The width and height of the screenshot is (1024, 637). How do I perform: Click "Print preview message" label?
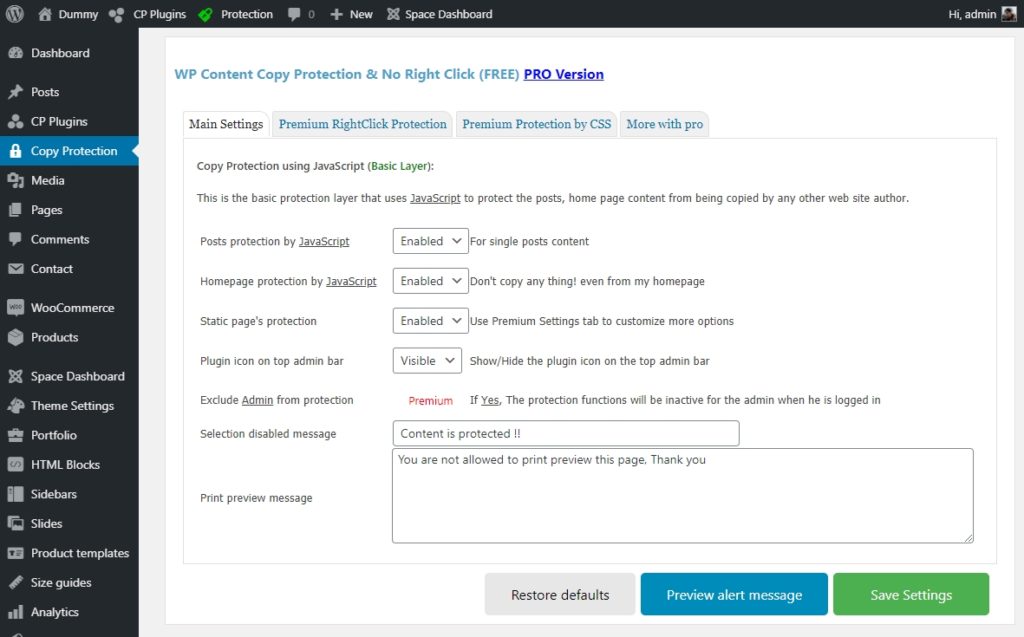[x=256, y=498]
